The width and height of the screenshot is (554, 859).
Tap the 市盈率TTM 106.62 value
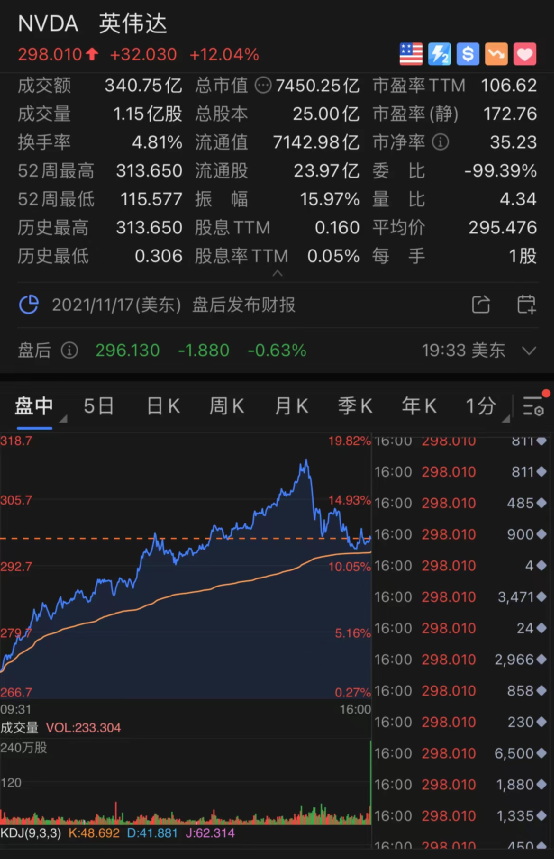pos(509,85)
